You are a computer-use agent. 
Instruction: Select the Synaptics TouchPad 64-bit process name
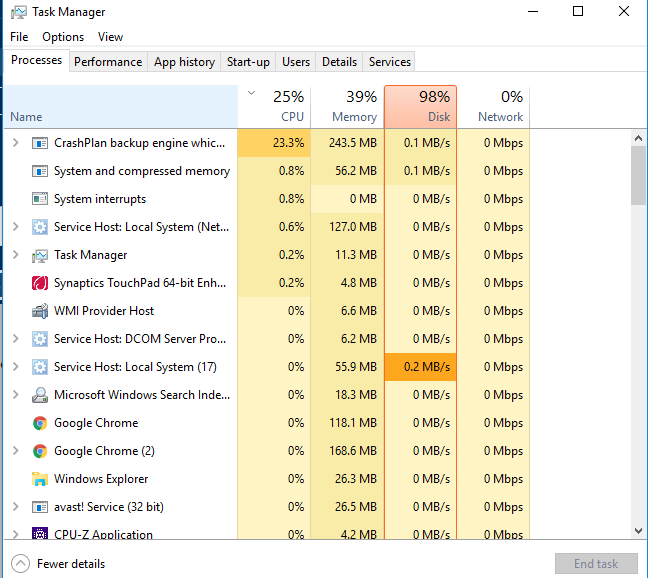140,283
